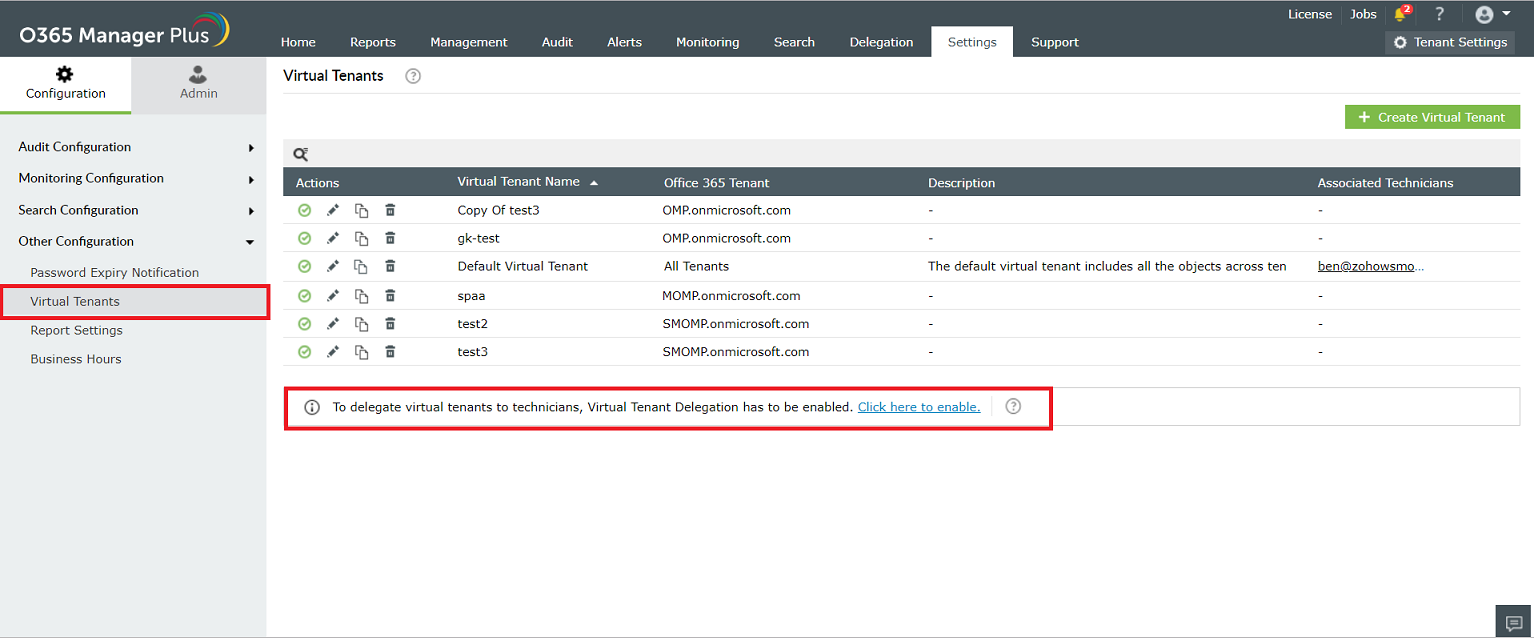Toggle the enabled status of spaa tenant

coord(304,296)
